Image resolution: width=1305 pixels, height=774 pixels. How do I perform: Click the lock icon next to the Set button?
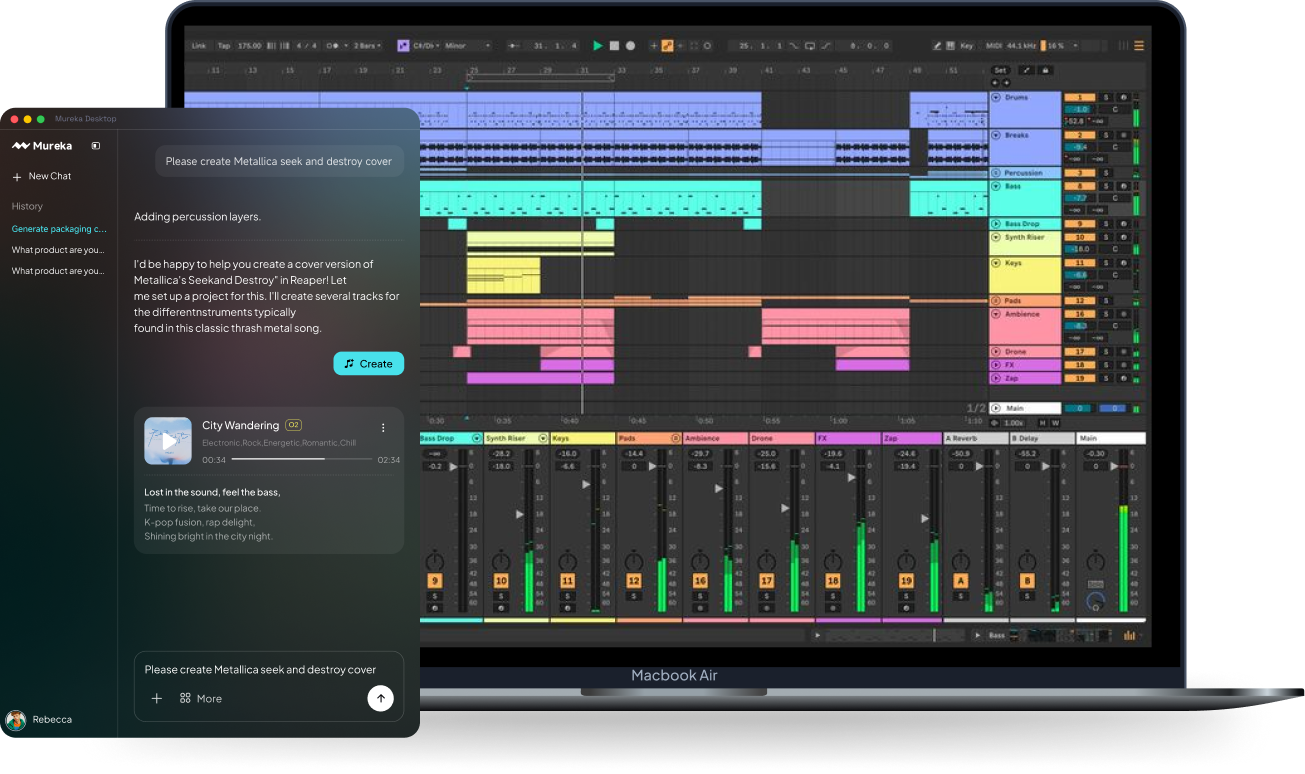click(1045, 70)
